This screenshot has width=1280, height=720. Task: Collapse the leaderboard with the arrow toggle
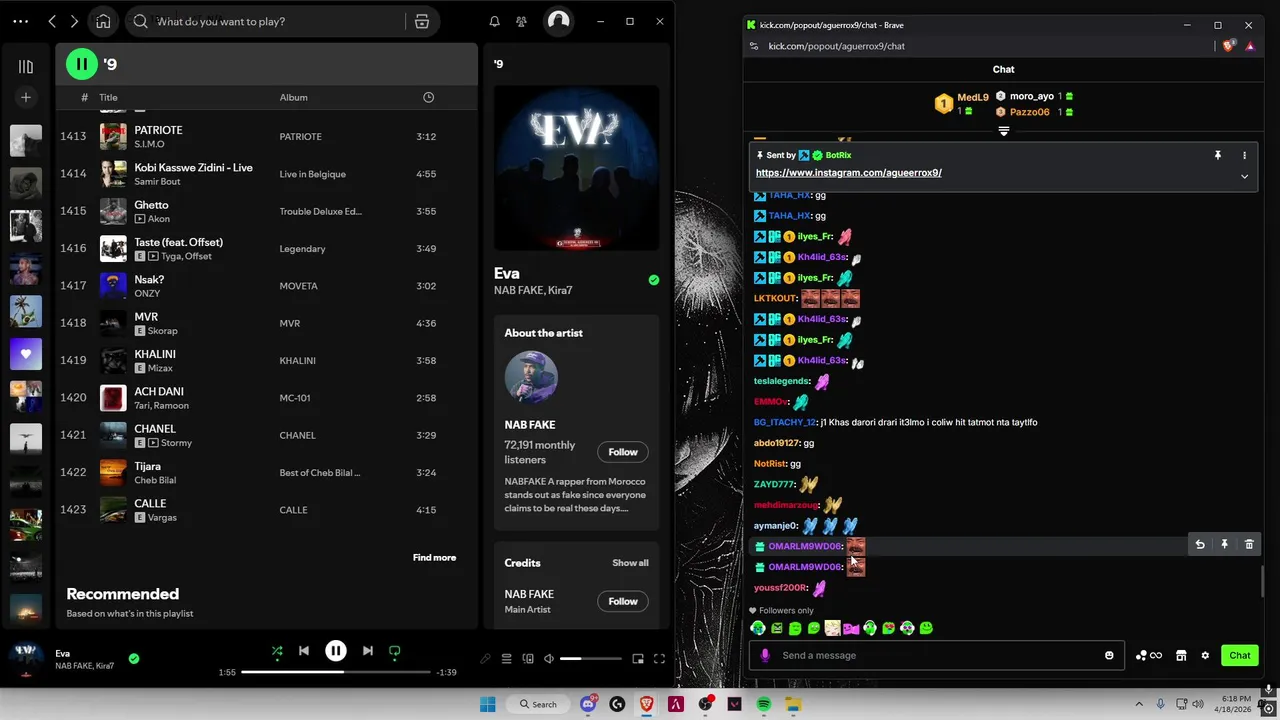(x=1003, y=130)
